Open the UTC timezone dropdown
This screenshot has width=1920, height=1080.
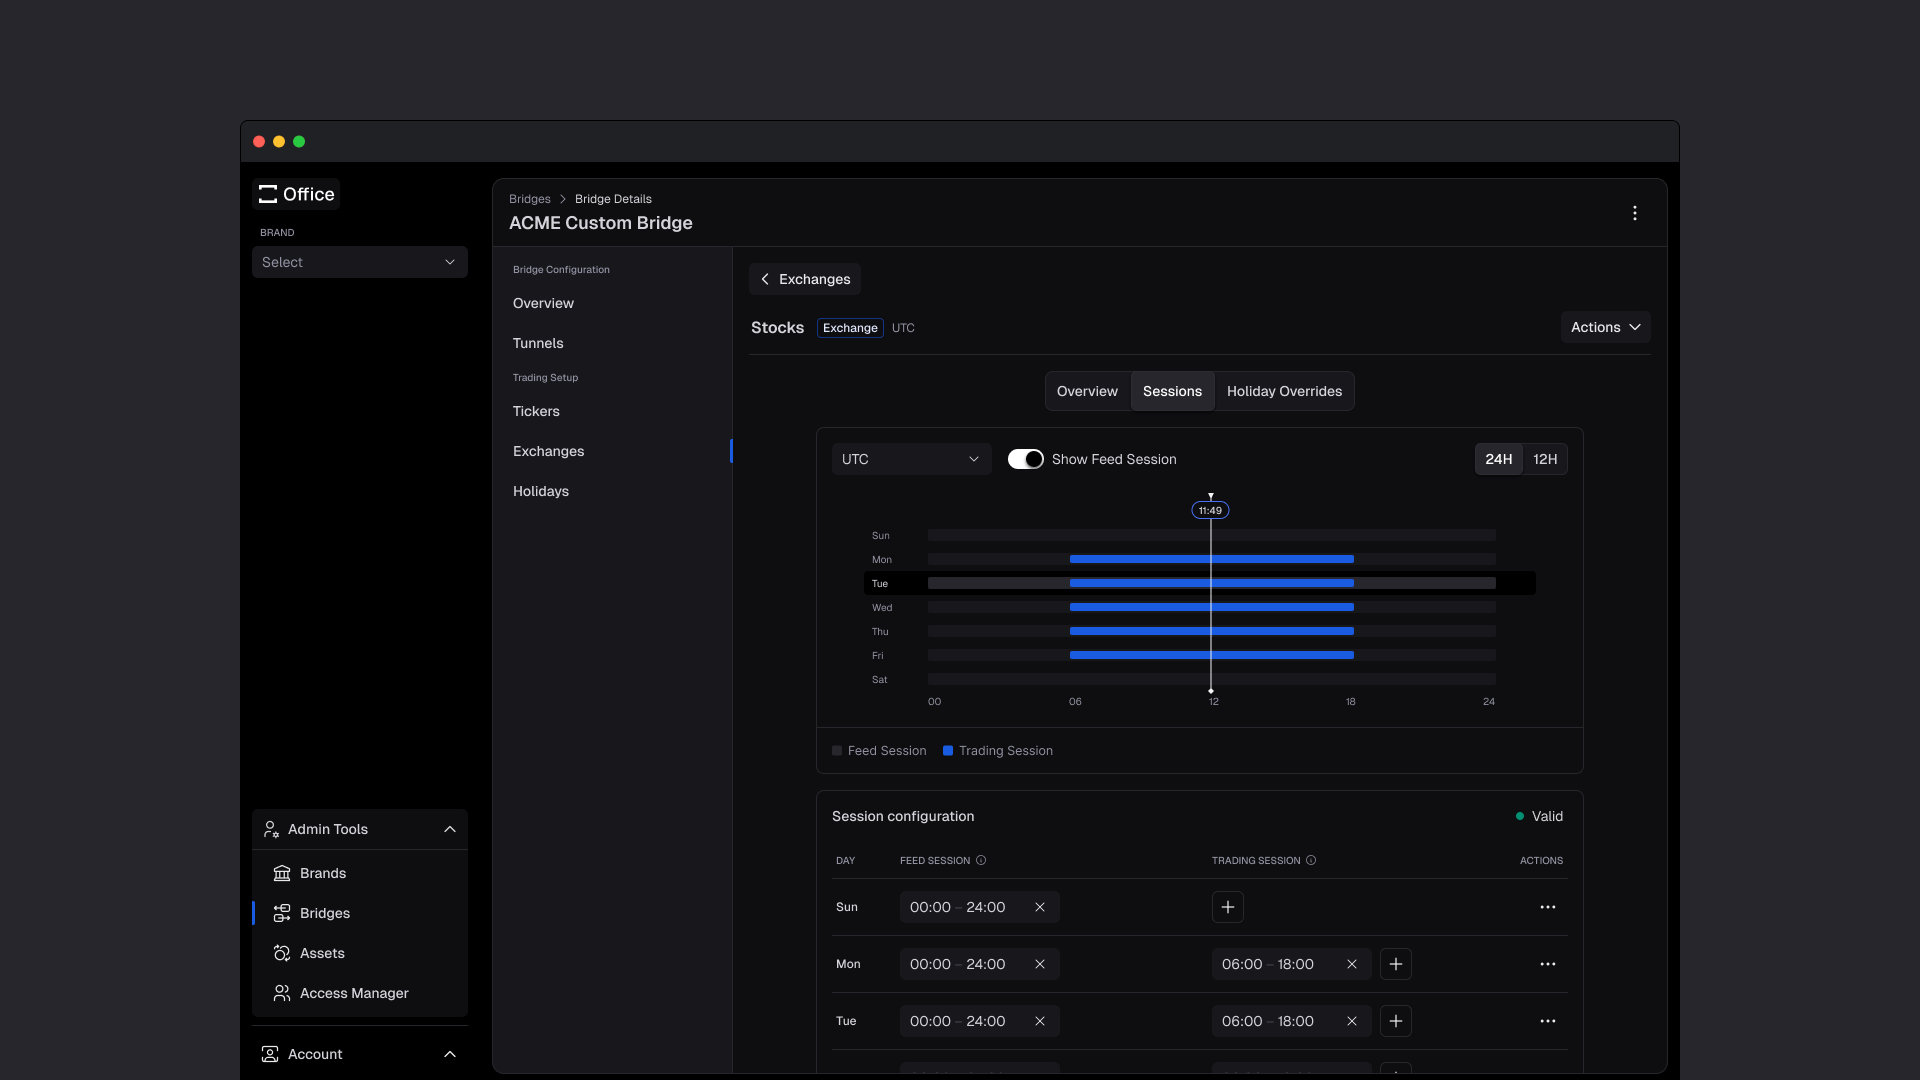pos(911,459)
